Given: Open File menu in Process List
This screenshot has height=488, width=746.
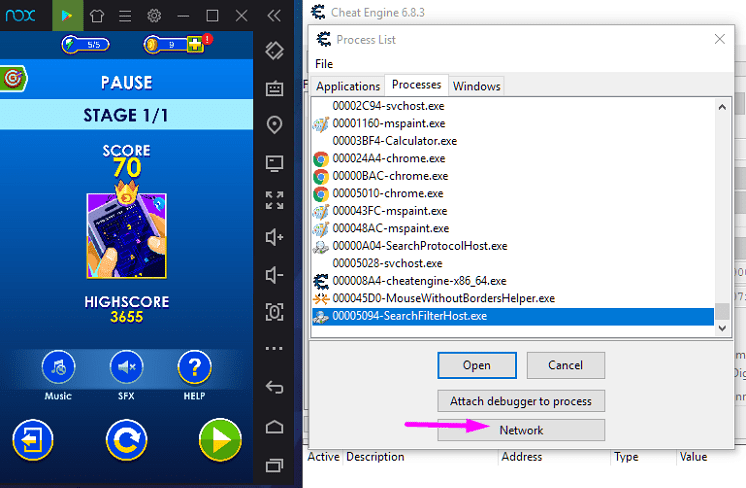Looking at the screenshot, I should pos(324,64).
